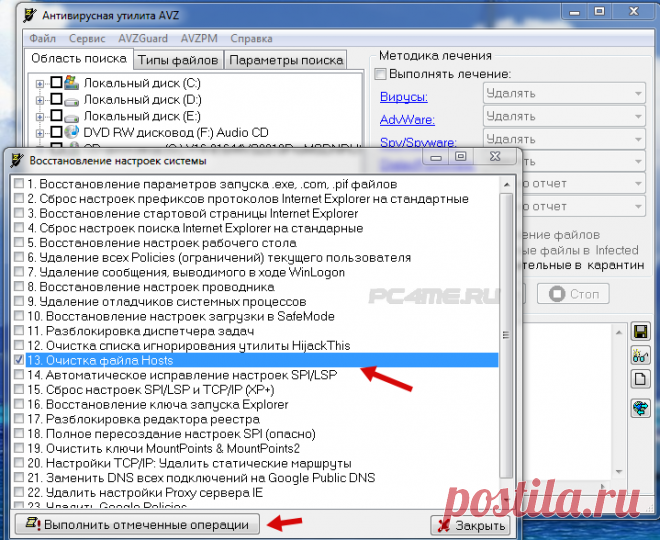Click the DVD RW drive (F:) disc icon
The image size is (660, 540).
tap(72, 132)
